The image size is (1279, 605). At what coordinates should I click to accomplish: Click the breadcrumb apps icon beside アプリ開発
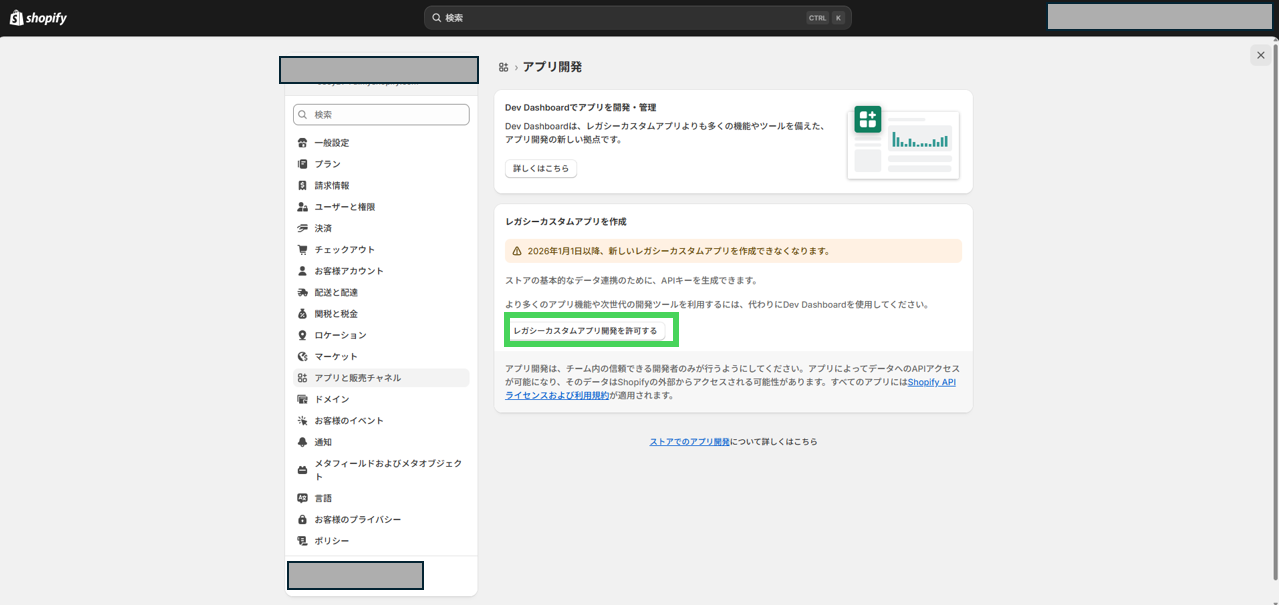502,67
